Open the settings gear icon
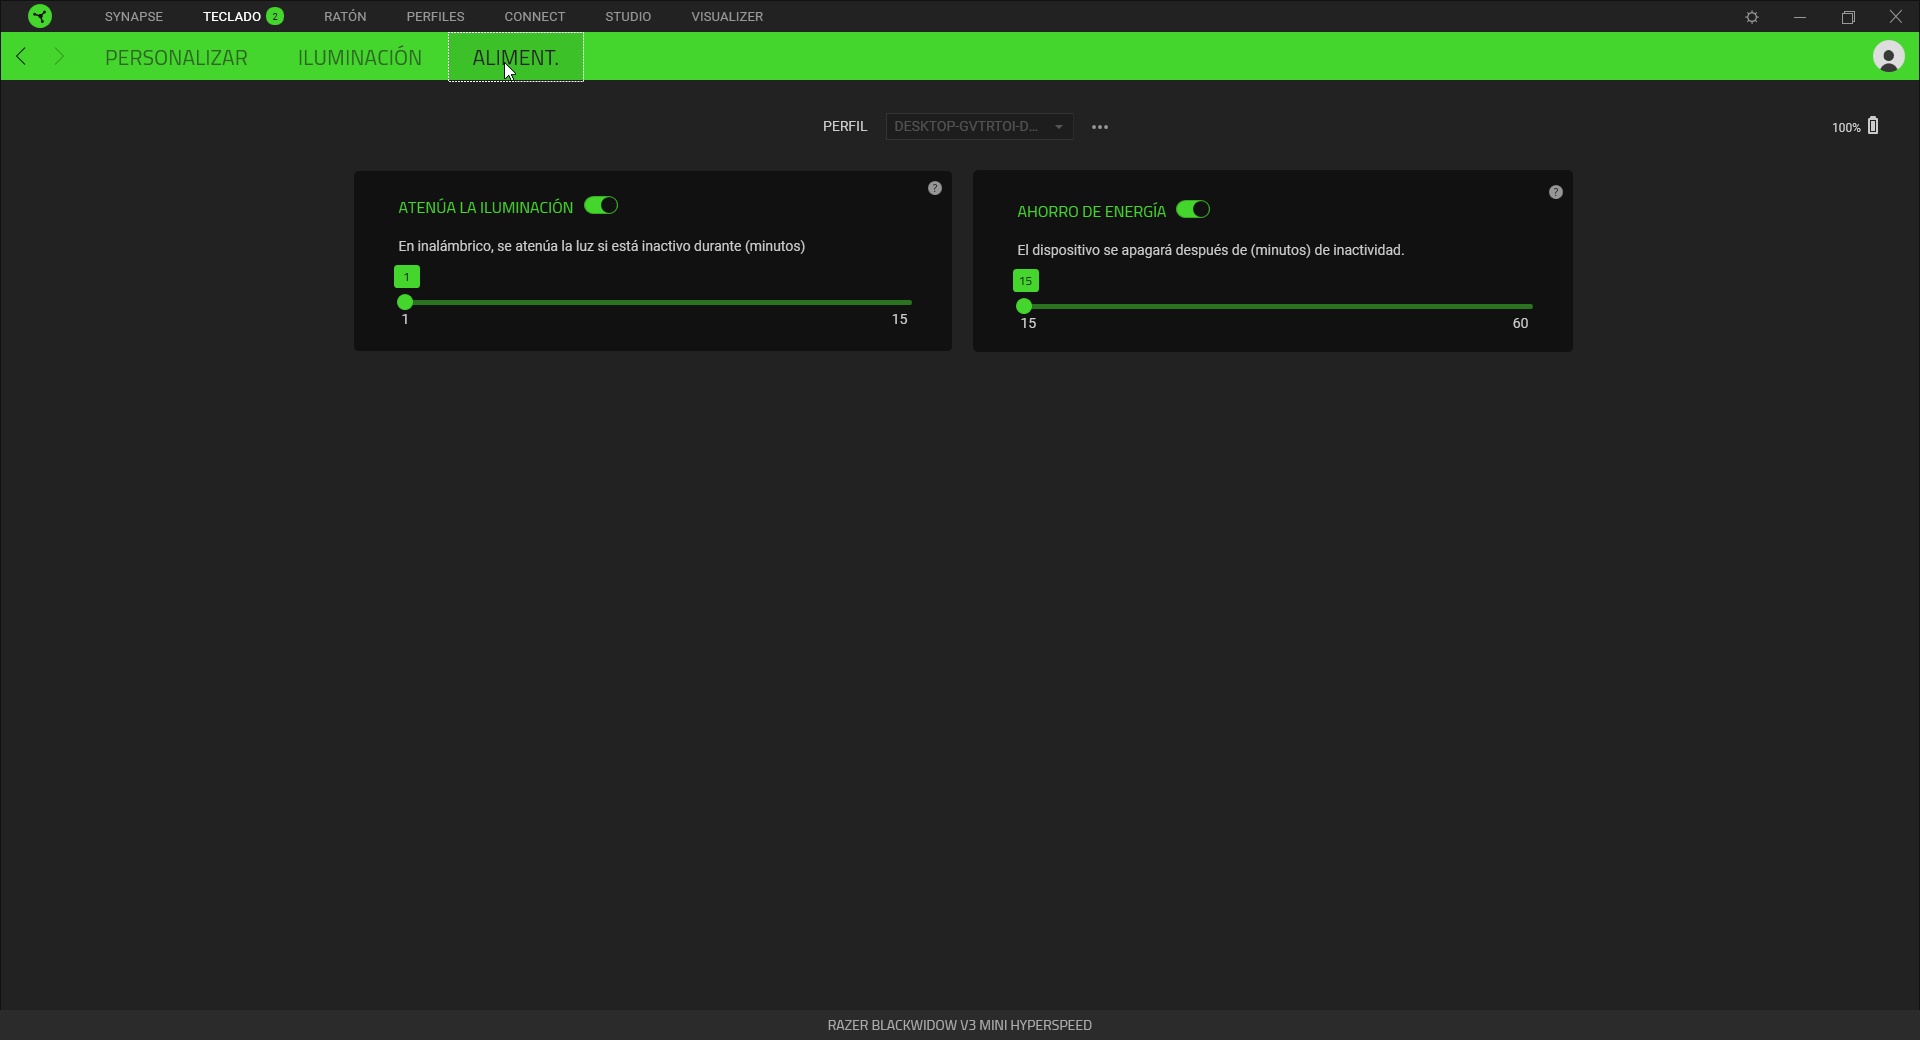The height and width of the screenshot is (1040, 1920). pyautogui.click(x=1752, y=17)
